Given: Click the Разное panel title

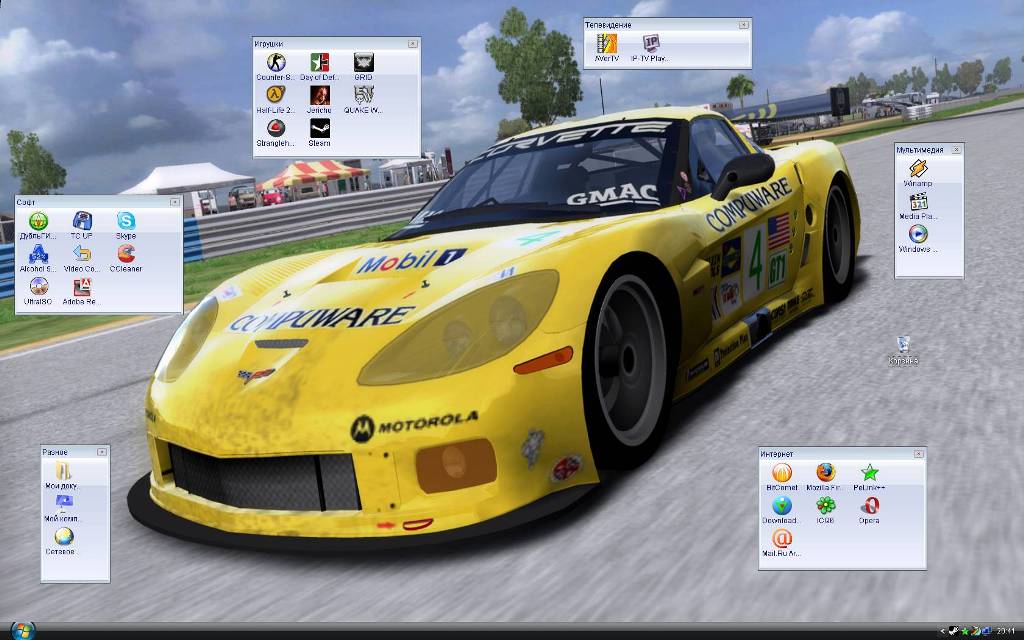Looking at the screenshot, I should coord(55,452).
